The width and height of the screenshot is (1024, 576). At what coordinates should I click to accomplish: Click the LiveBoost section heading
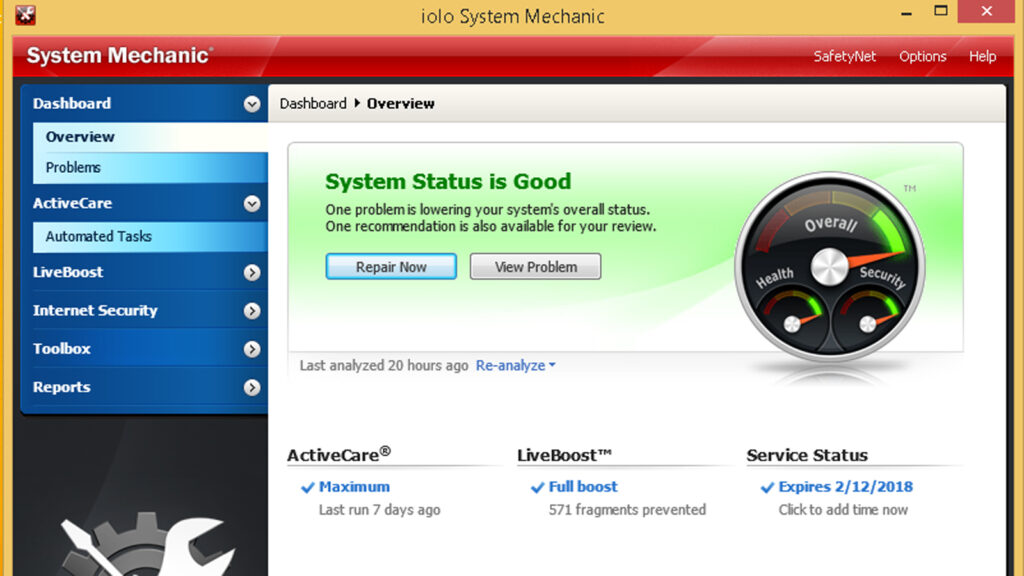click(x=564, y=455)
